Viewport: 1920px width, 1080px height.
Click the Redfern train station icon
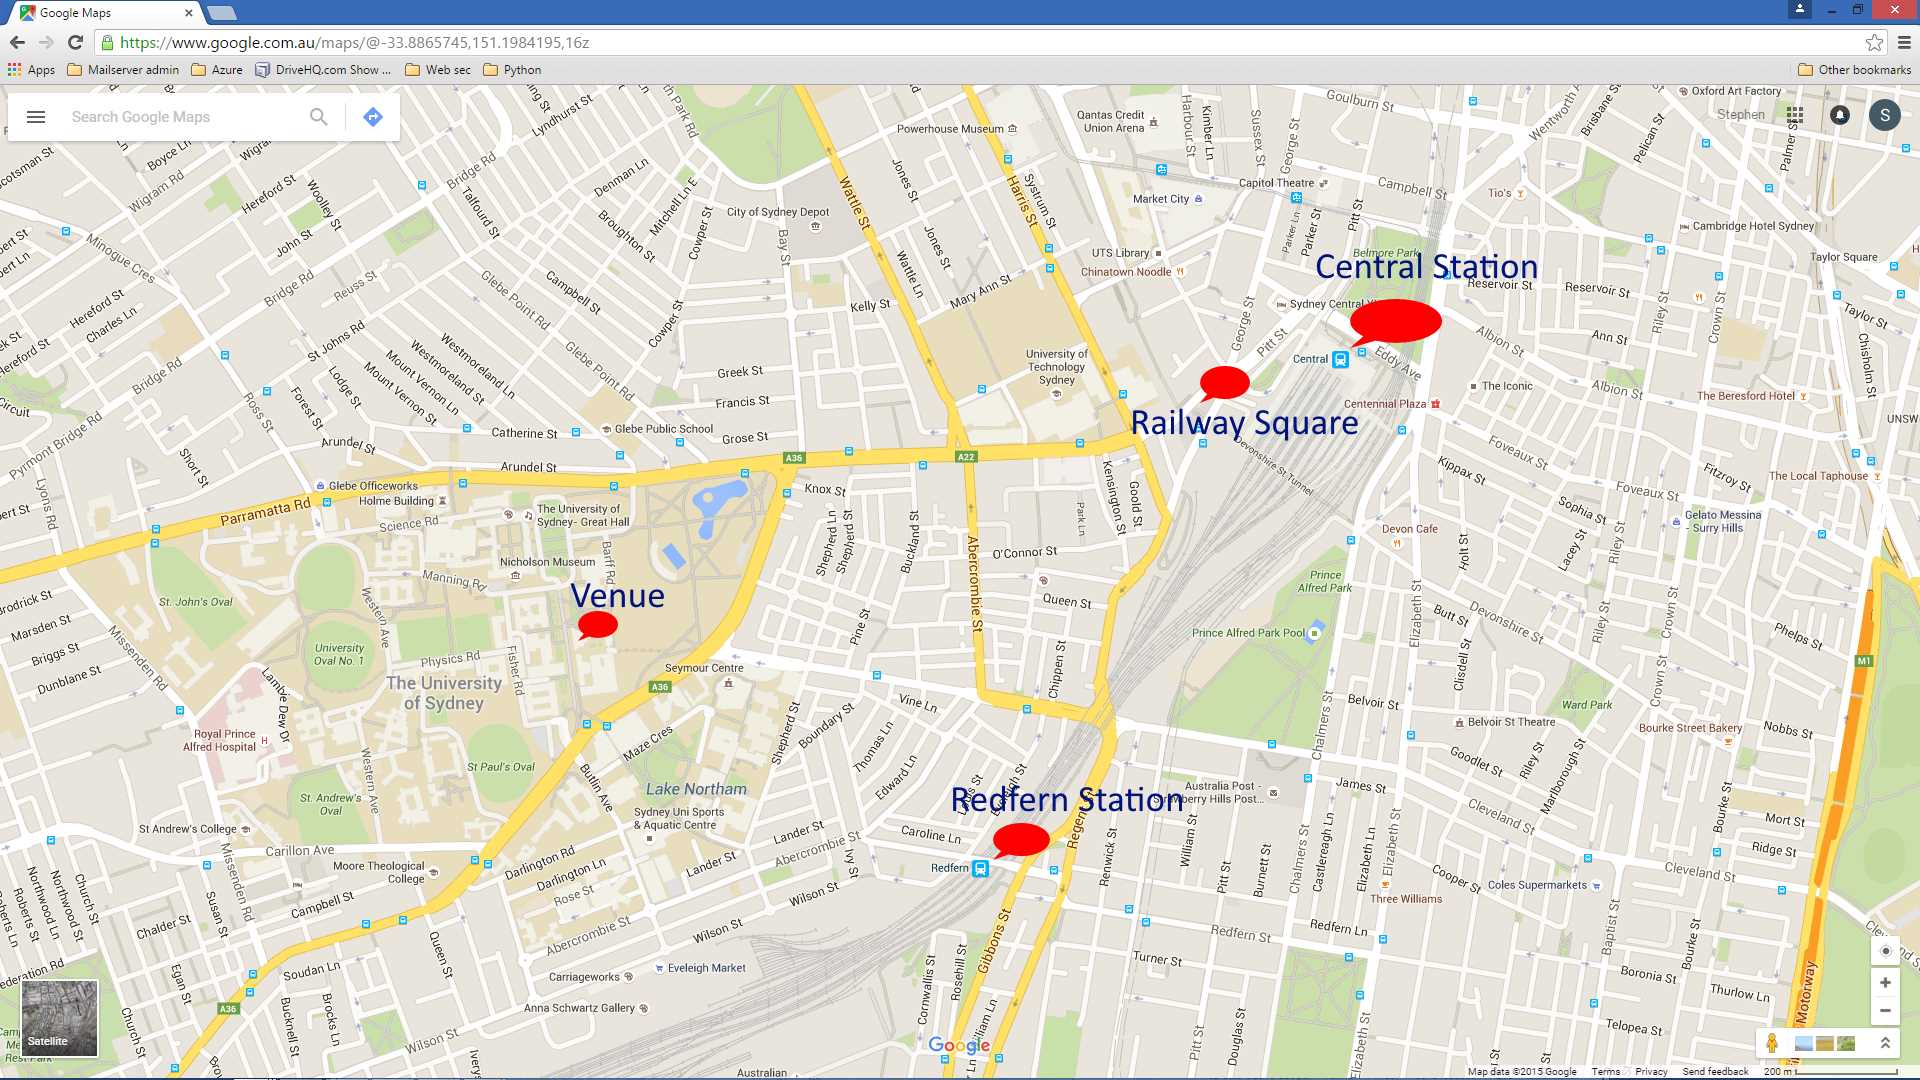(981, 868)
